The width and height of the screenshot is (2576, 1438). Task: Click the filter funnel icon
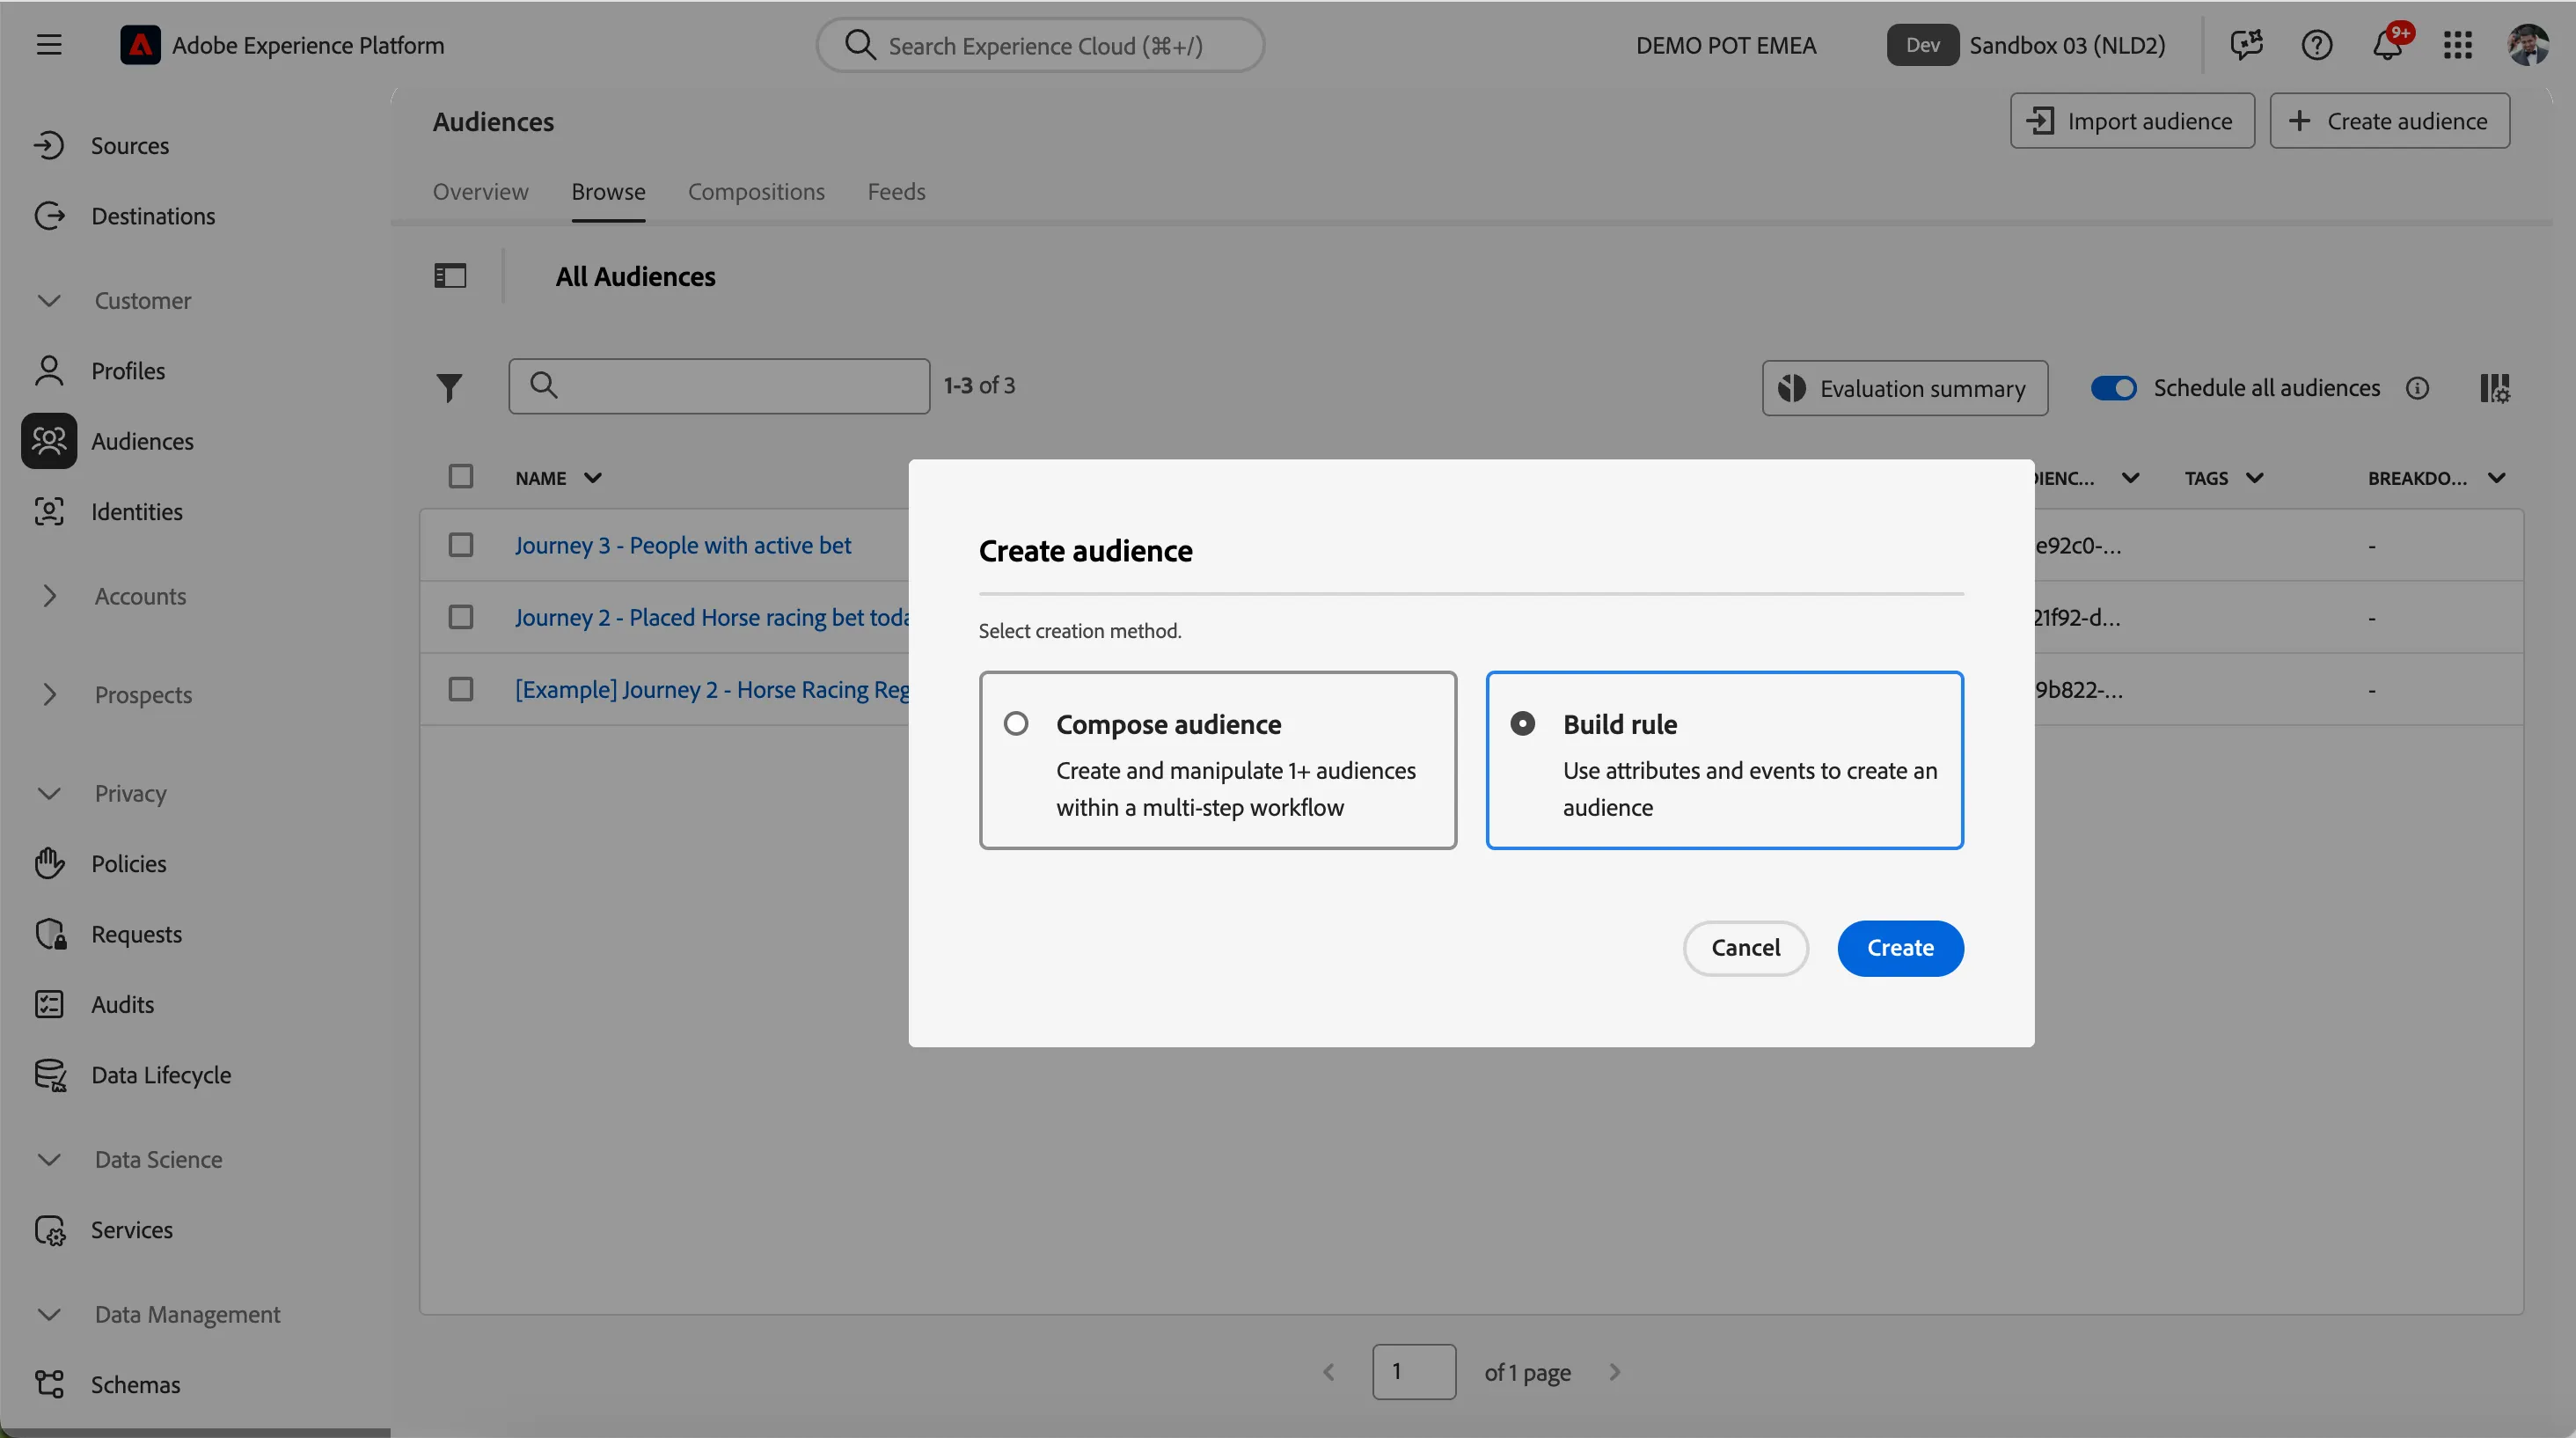[x=449, y=387]
